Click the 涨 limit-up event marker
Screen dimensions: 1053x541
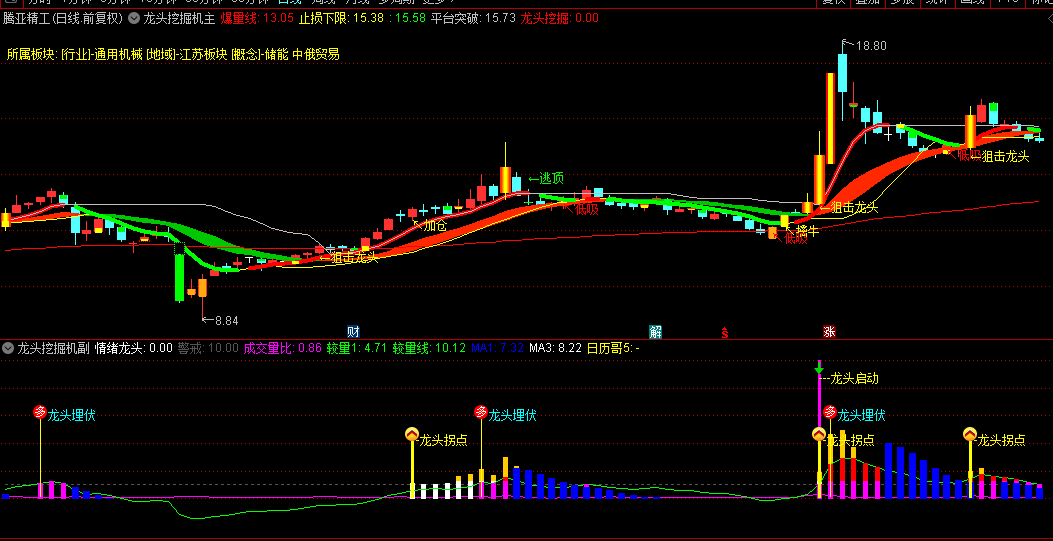coord(829,332)
